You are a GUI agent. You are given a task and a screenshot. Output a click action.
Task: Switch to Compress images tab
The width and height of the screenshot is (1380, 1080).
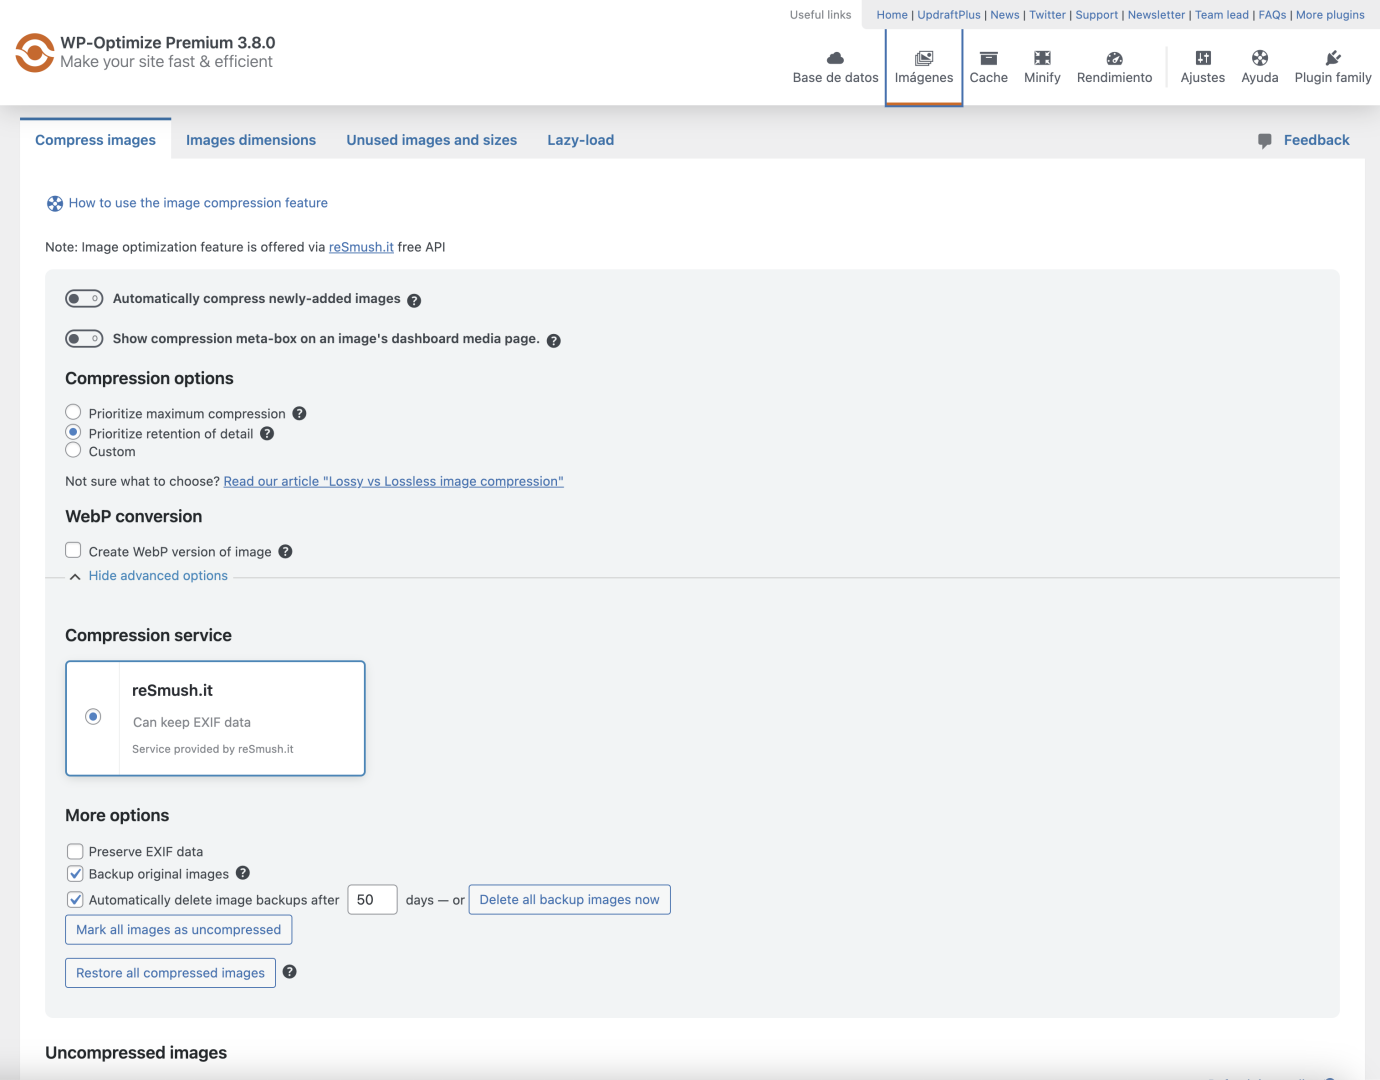pos(95,139)
